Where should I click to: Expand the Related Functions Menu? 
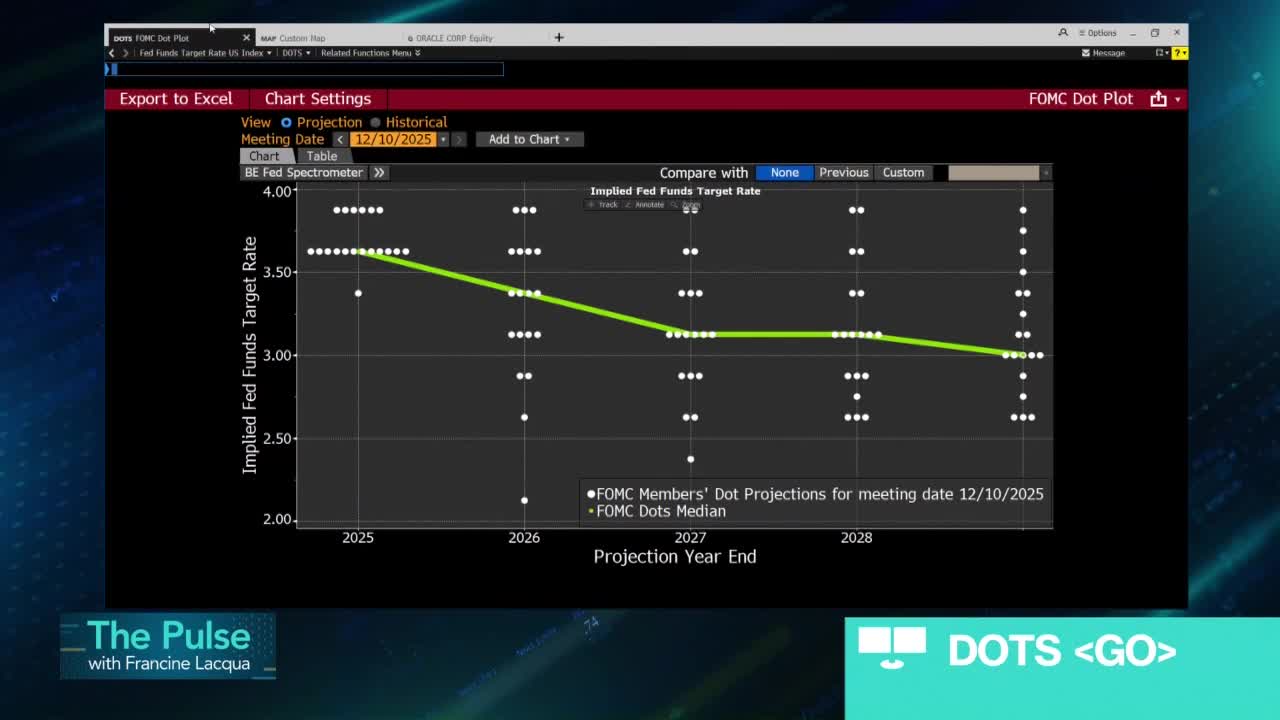click(370, 53)
